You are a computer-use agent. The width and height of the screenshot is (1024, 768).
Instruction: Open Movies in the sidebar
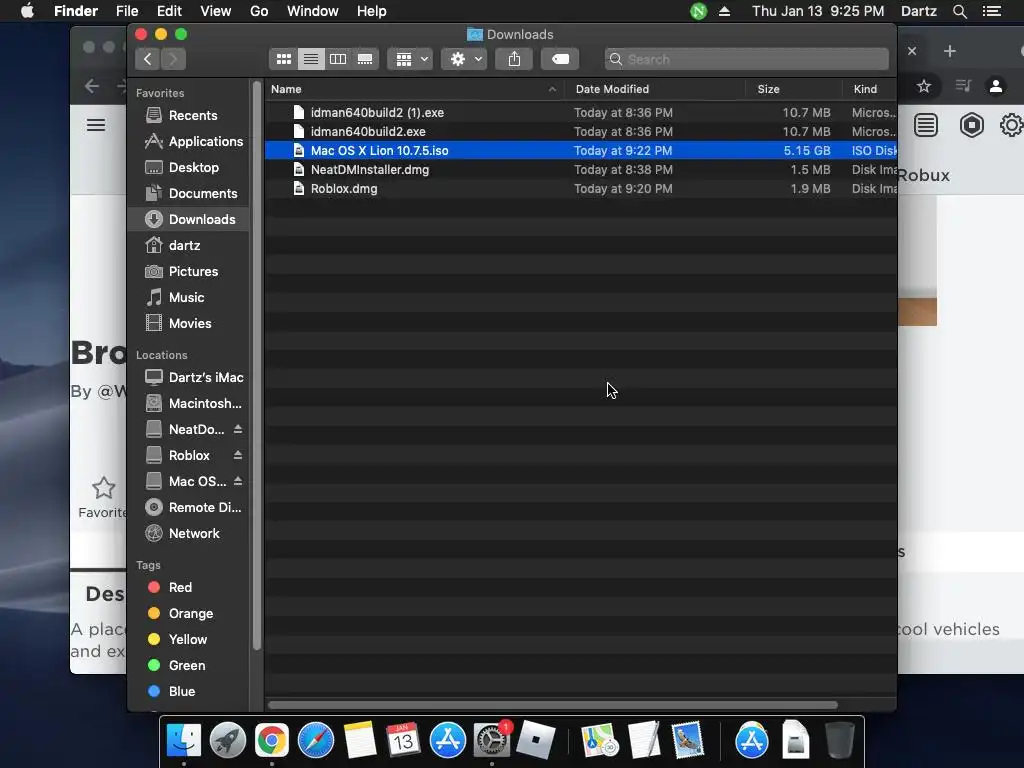[x=188, y=323]
